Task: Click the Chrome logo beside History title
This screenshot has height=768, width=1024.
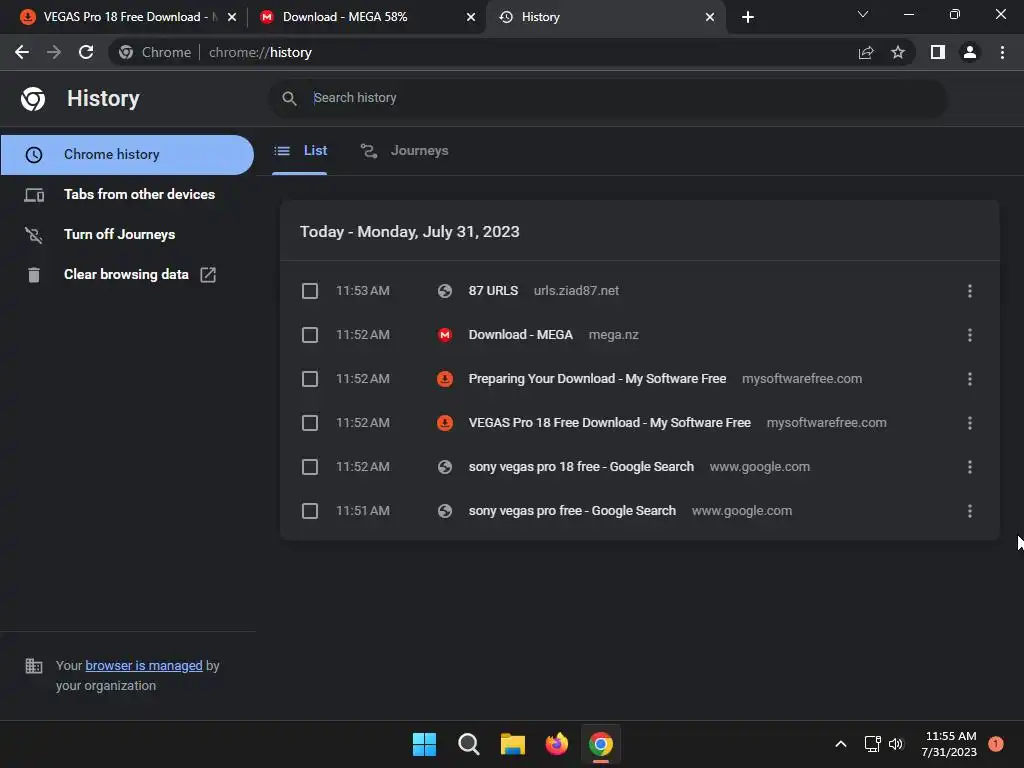Action: tap(33, 99)
